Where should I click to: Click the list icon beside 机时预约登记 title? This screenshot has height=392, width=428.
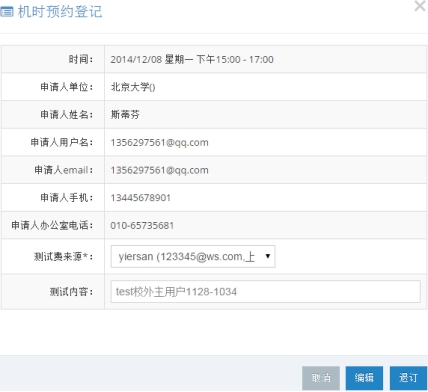(7, 12)
